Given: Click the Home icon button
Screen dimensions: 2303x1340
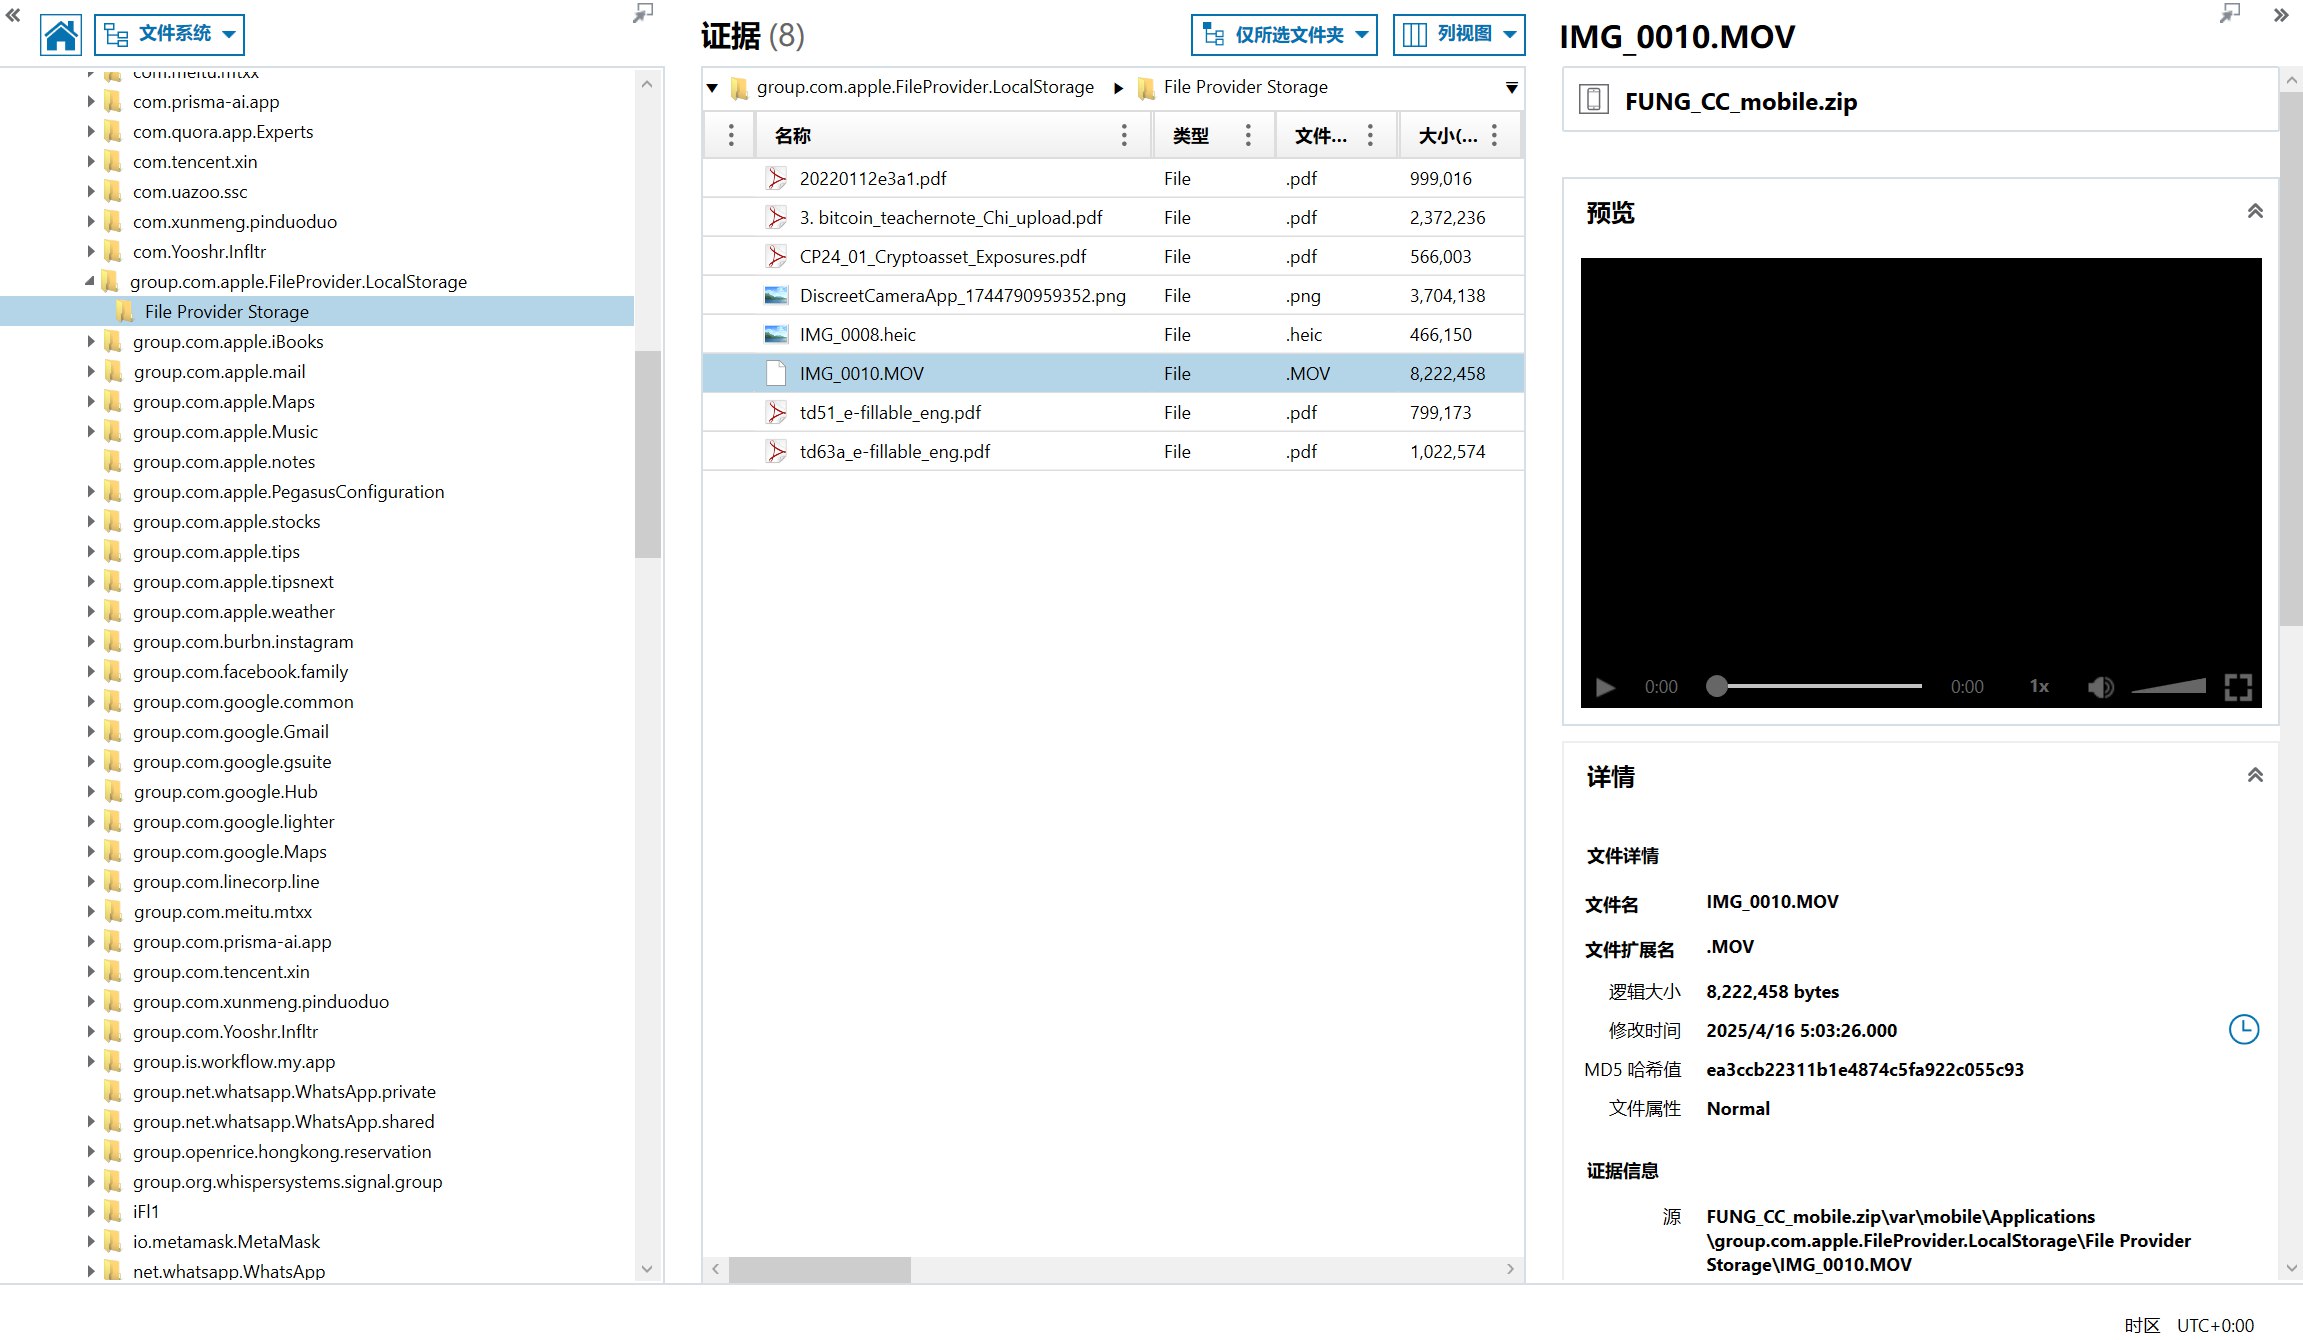Looking at the screenshot, I should click(x=60, y=35).
